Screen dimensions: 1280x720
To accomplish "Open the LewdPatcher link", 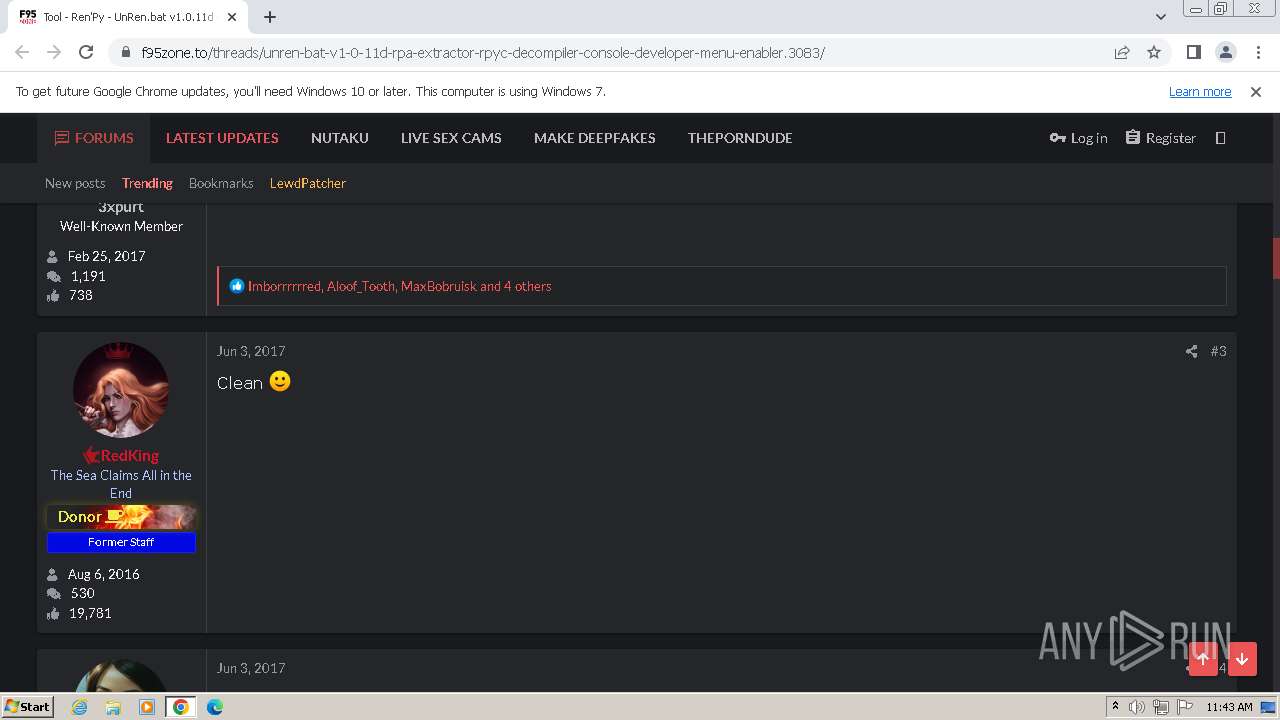I will click(x=308, y=183).
